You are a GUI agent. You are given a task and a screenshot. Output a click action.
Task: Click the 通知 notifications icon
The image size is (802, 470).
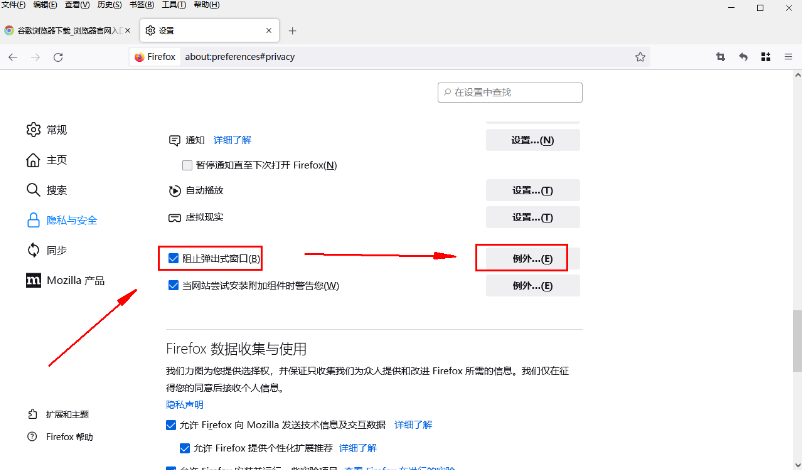pyautogui.click(x=174, y=141)
